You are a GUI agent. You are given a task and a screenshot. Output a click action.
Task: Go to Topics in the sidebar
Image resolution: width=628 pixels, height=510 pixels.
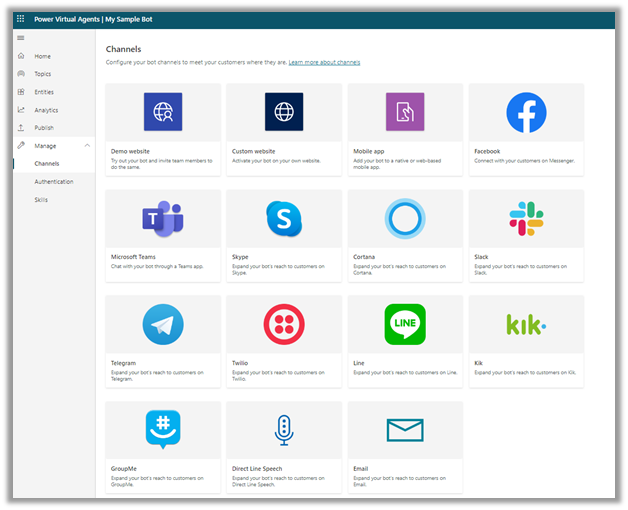[x=42, y=74]
